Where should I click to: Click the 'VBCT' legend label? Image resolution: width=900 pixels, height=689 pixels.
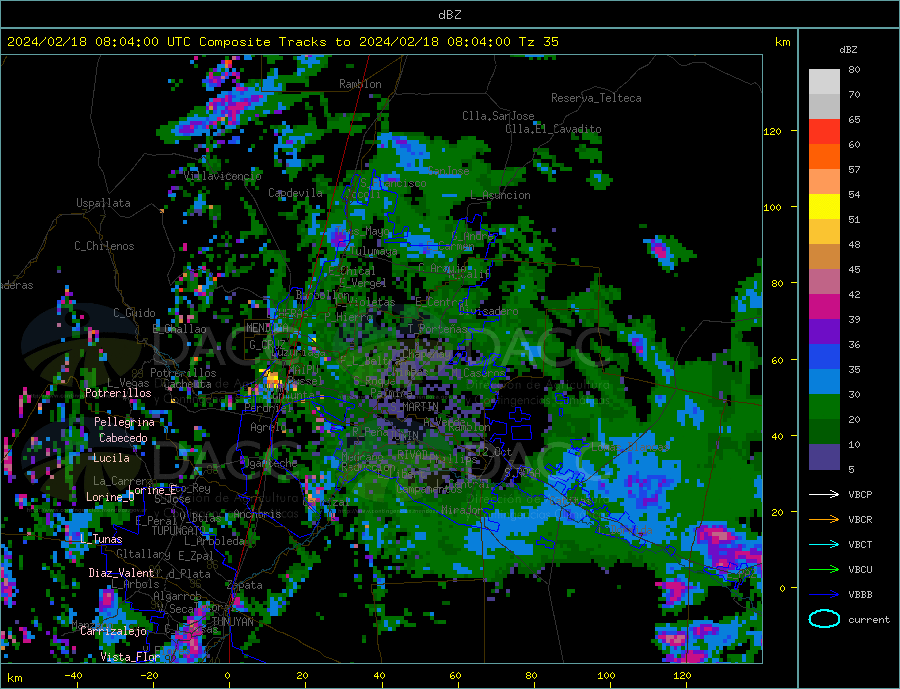pos(860,544)
